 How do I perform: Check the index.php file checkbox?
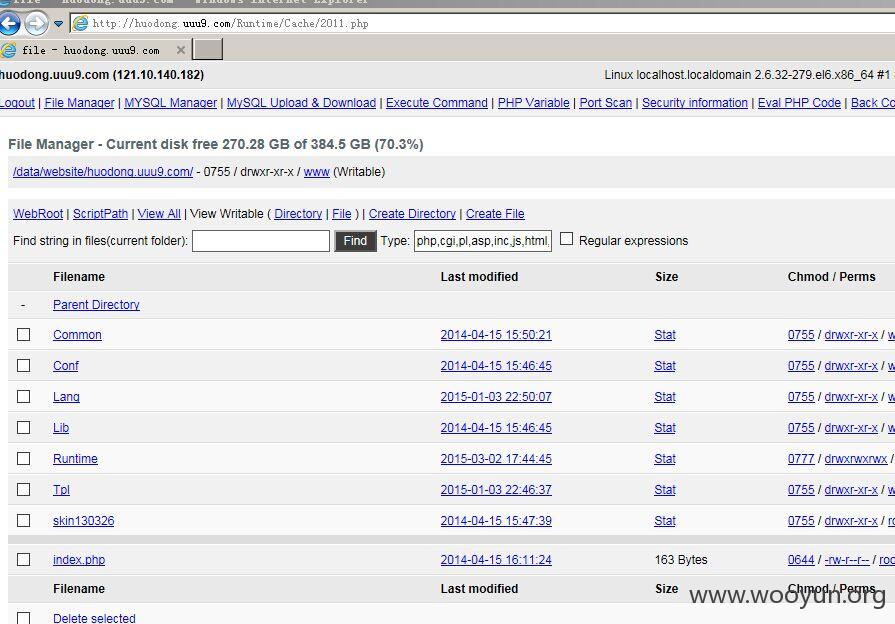(x=23, y=559)
